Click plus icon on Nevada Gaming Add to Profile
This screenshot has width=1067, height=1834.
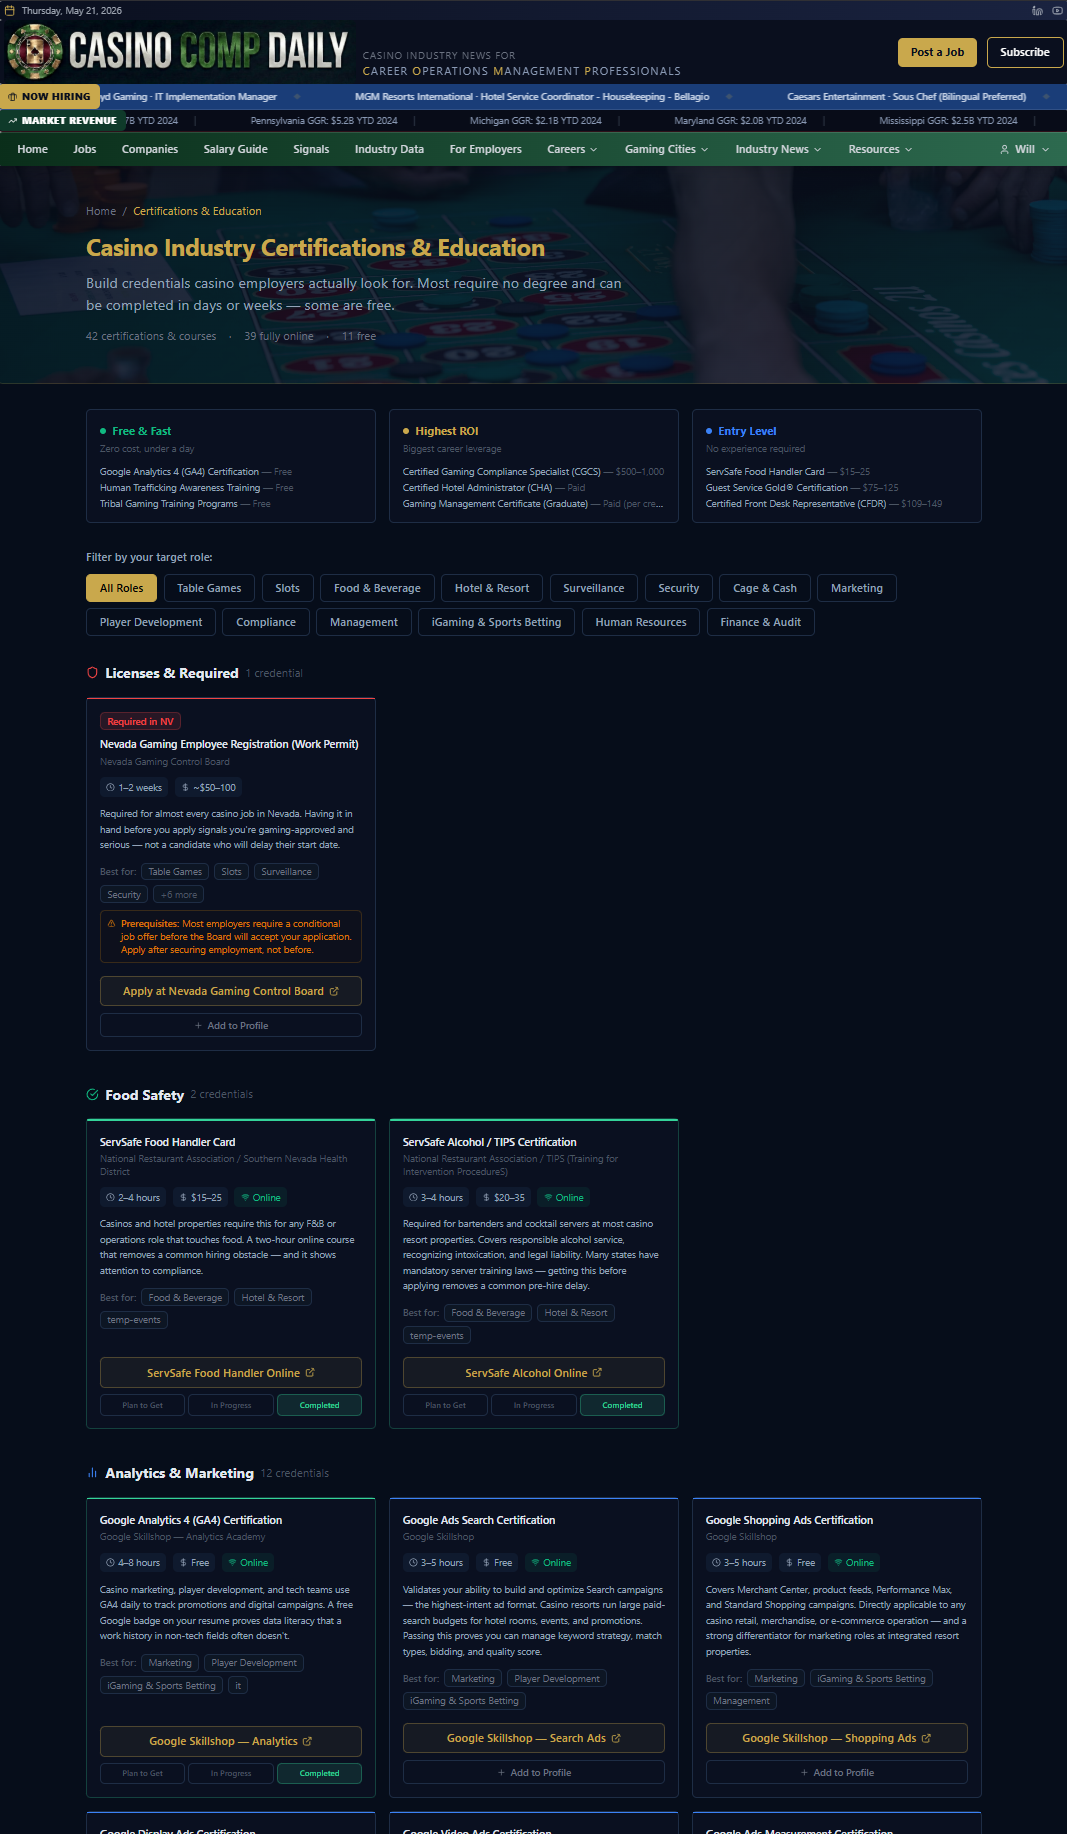pyautogui.click(x=198, y=1026)
